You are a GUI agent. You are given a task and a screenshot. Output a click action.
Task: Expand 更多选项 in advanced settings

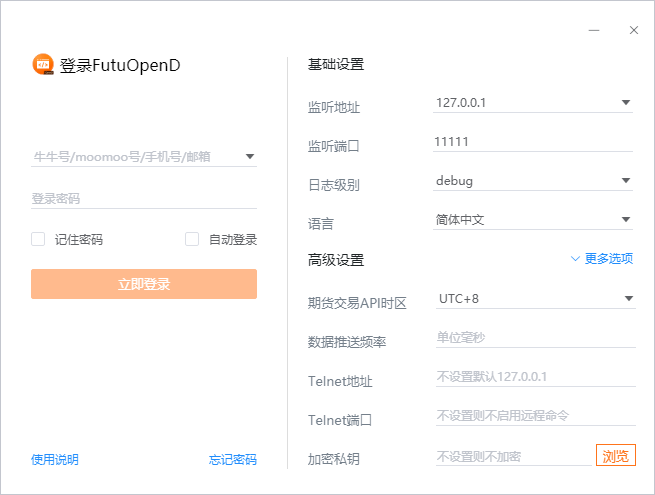[x=602, y=258]
